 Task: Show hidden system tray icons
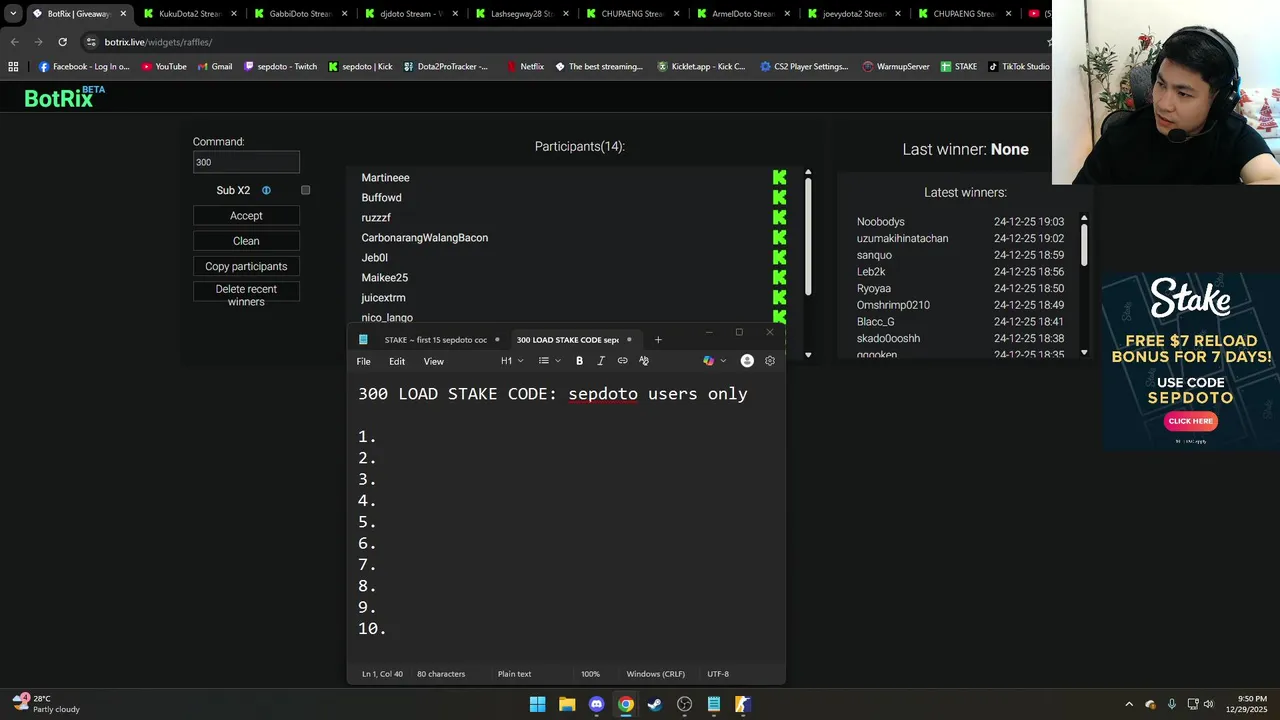click(1129, 704)
